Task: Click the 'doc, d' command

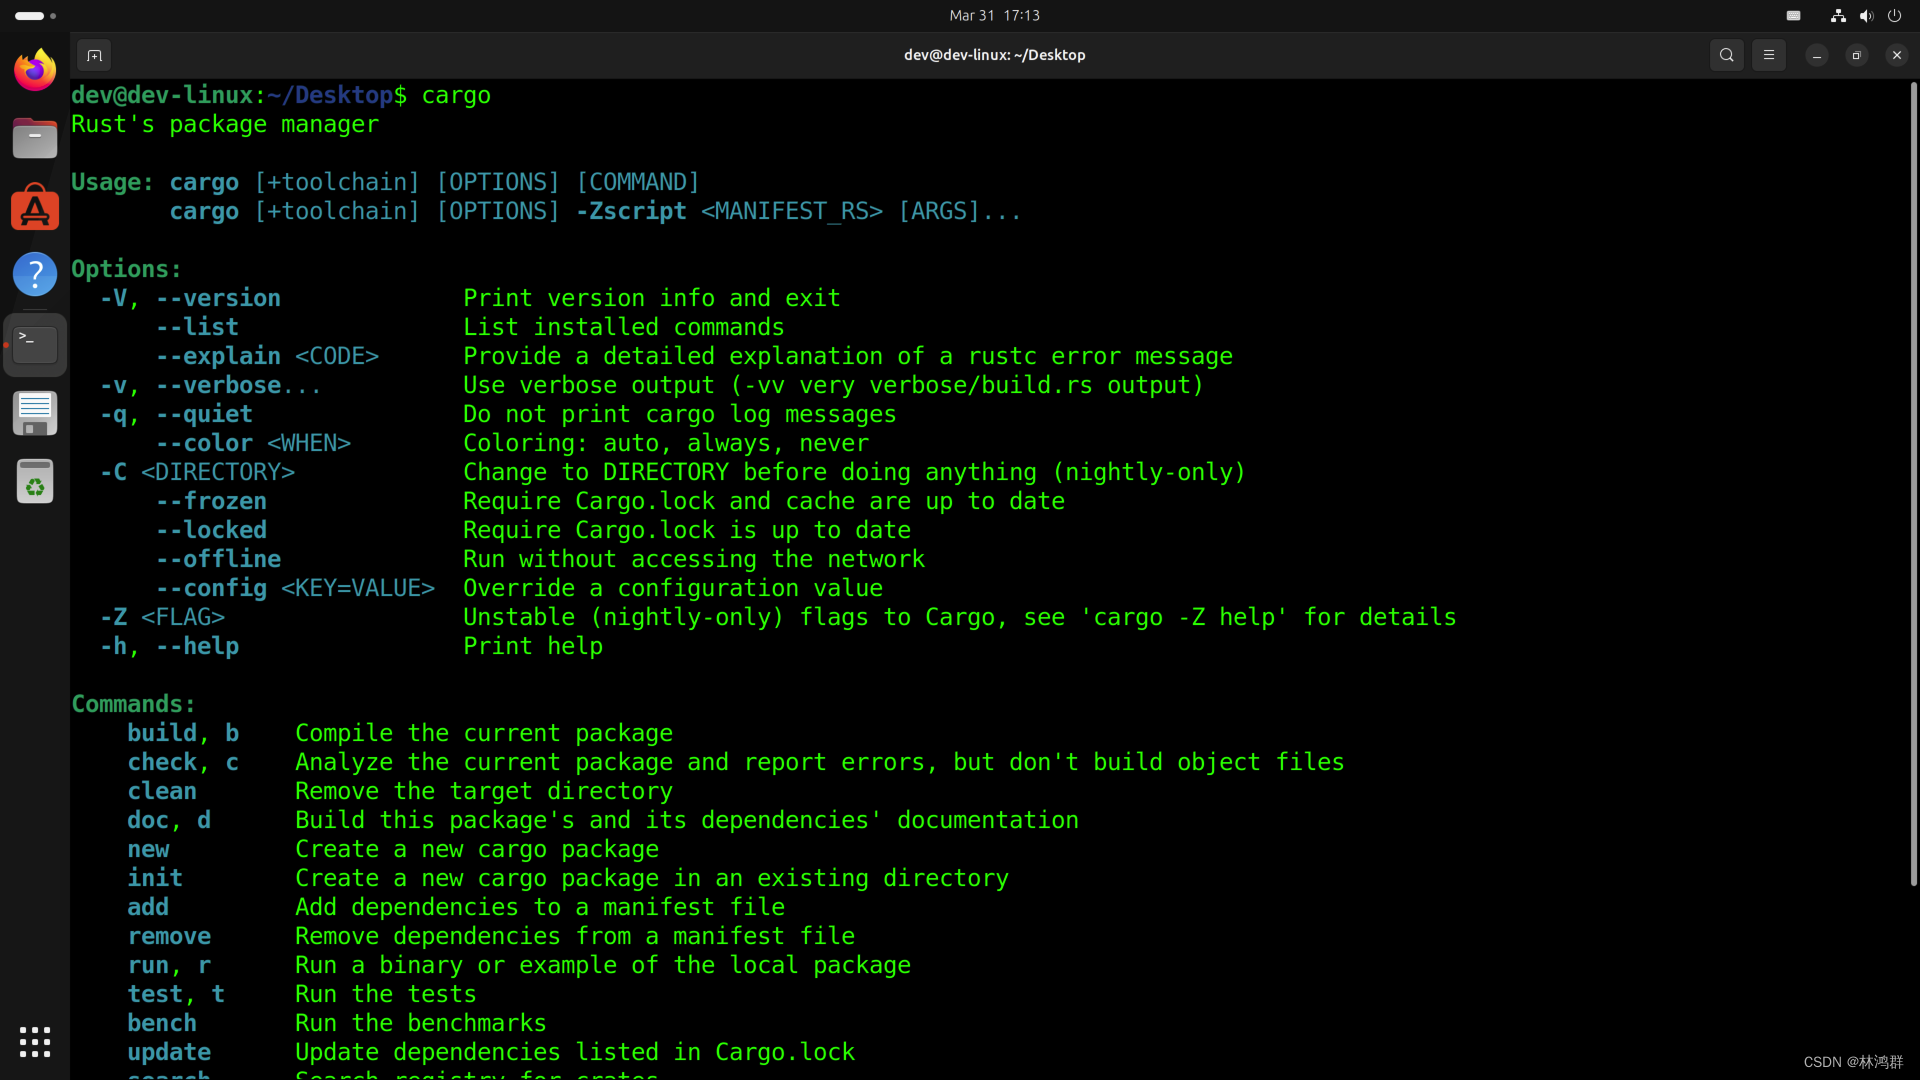Action: click(x=169, y=820)
